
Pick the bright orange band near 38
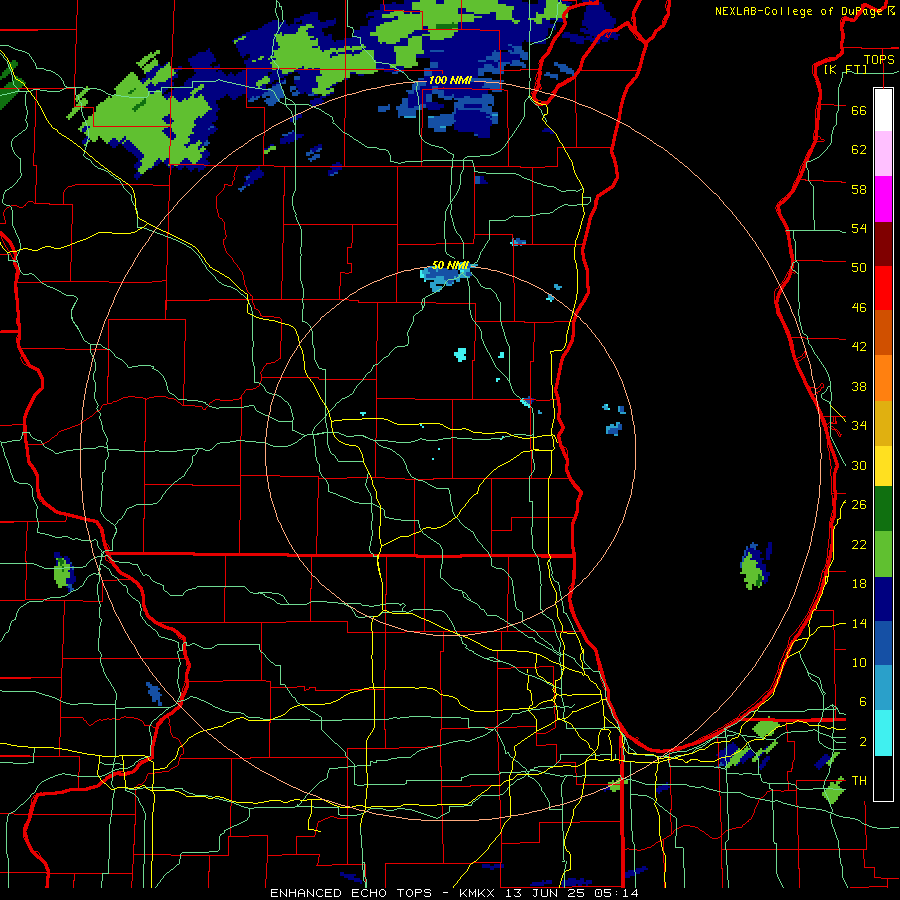pyautogui.click(x=883, y=378)
